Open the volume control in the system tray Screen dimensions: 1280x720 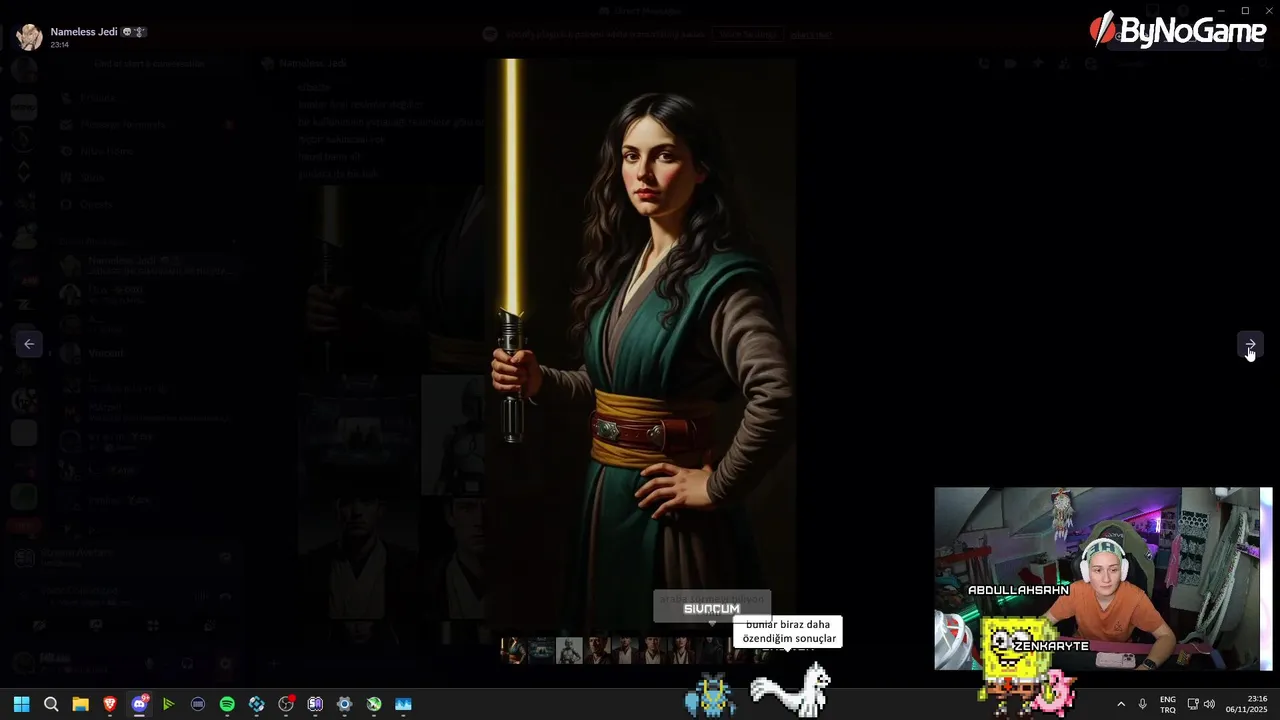coord(1209,704)
